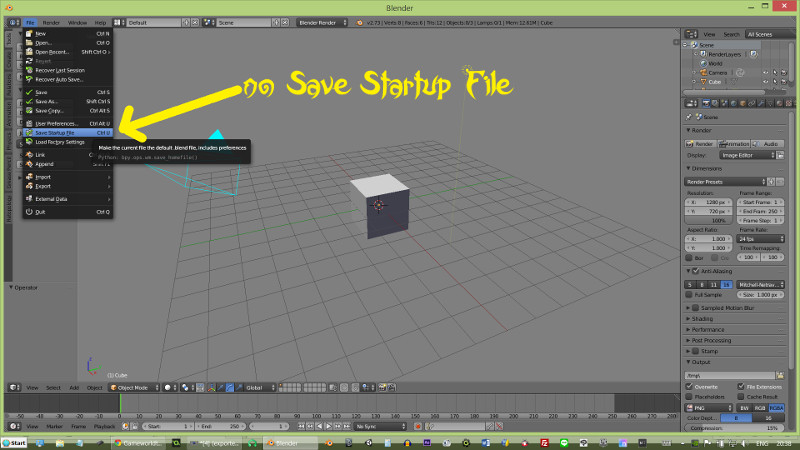The width and height of the screenshot is (800, 450).
Task: Open the Render Presets dropdown
Action: click(725, 182)
